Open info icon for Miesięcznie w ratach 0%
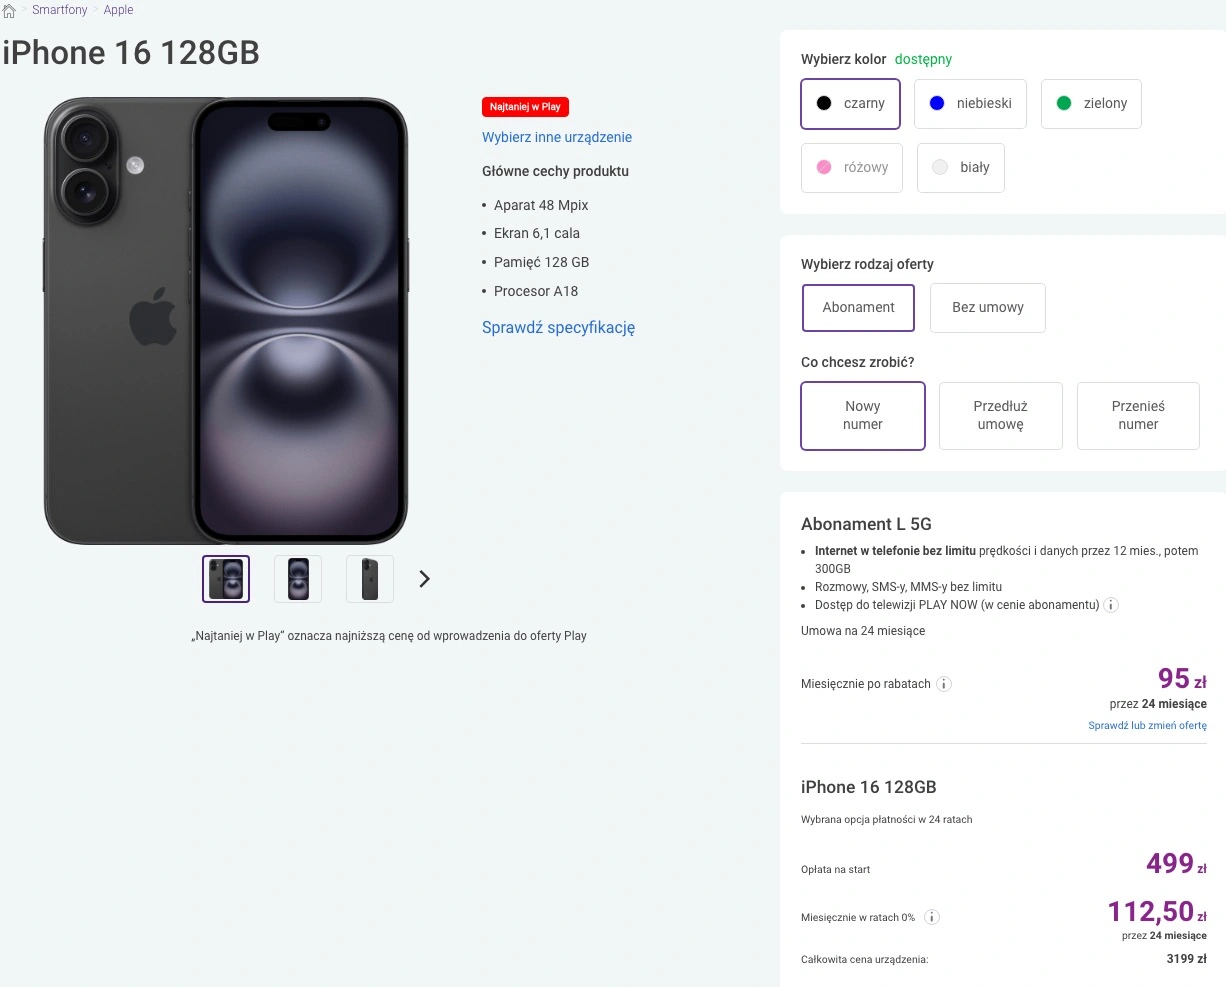 [932, 917]
